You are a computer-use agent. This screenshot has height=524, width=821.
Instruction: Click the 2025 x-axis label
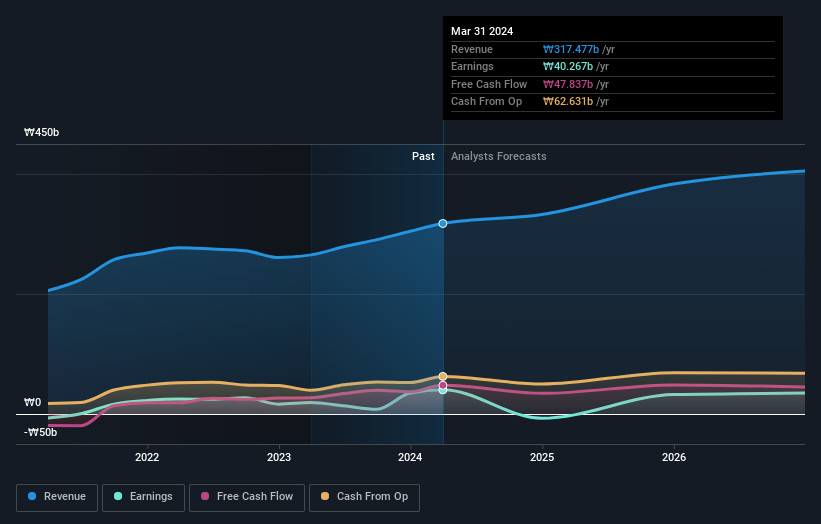(542, 458)
